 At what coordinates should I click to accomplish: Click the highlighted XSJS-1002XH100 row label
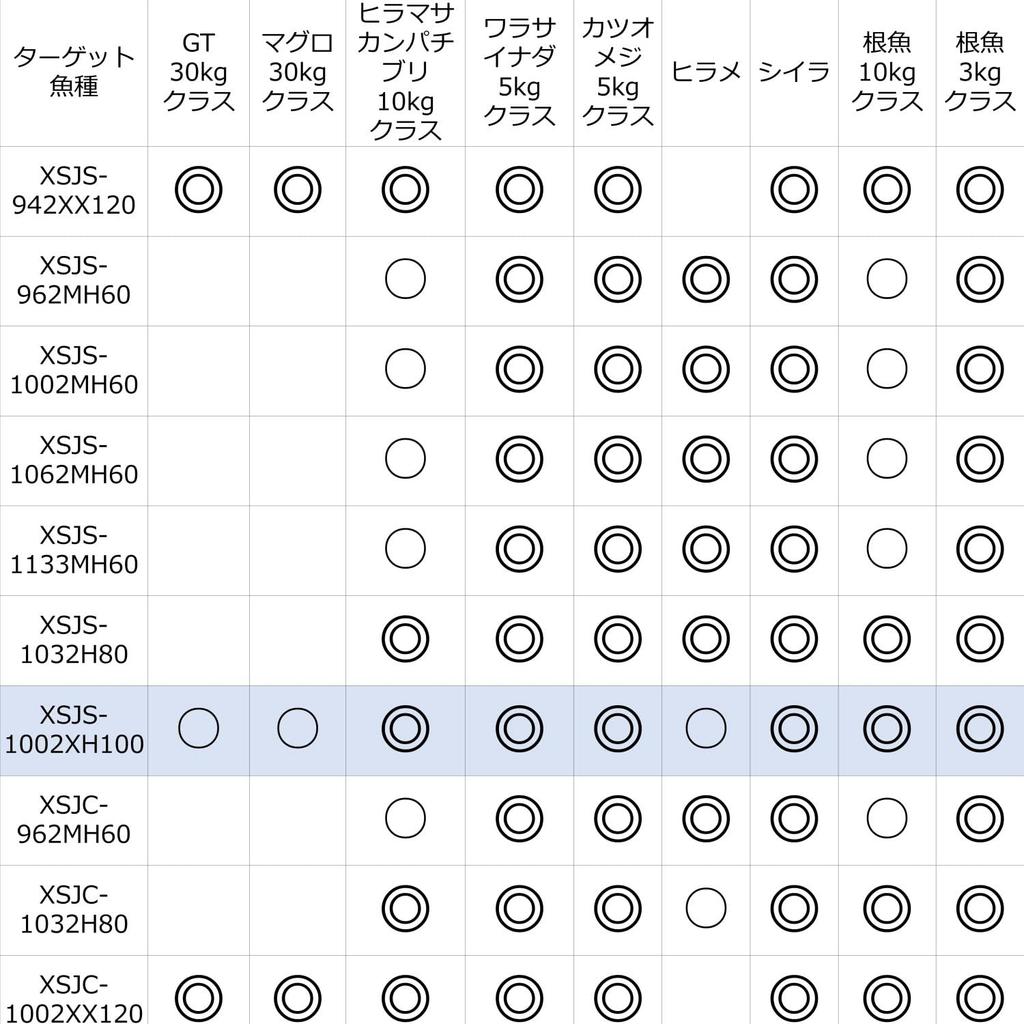74,729
